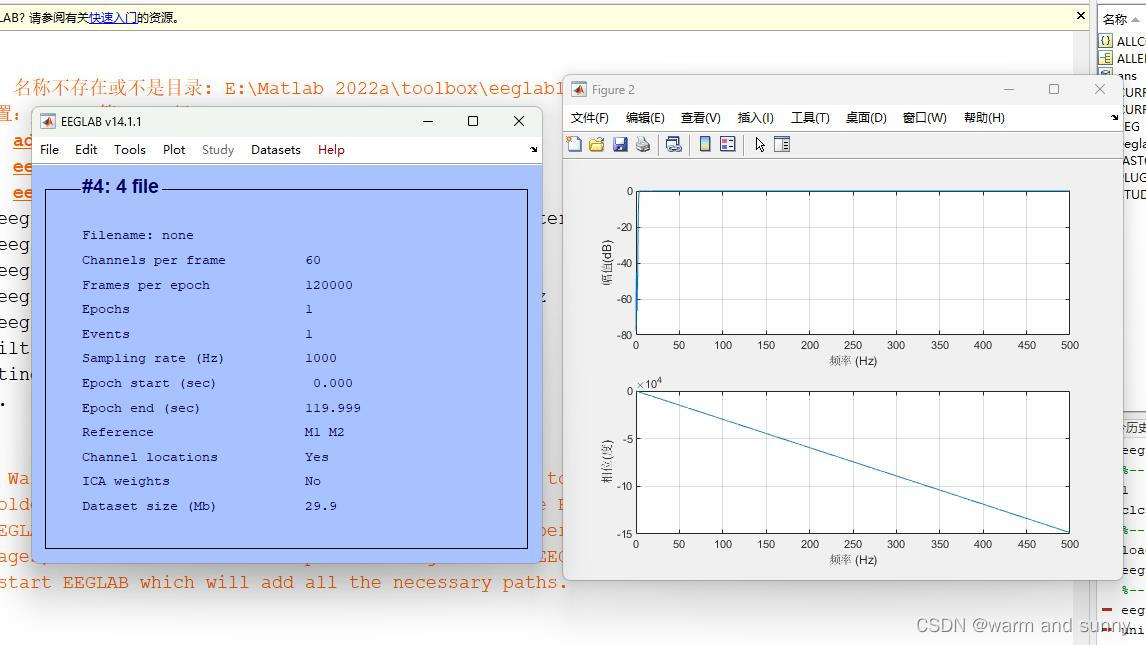Activate the Edit Plot arrow tool
This screenshot has width=1146, height=645.
(x=760, y=145)
